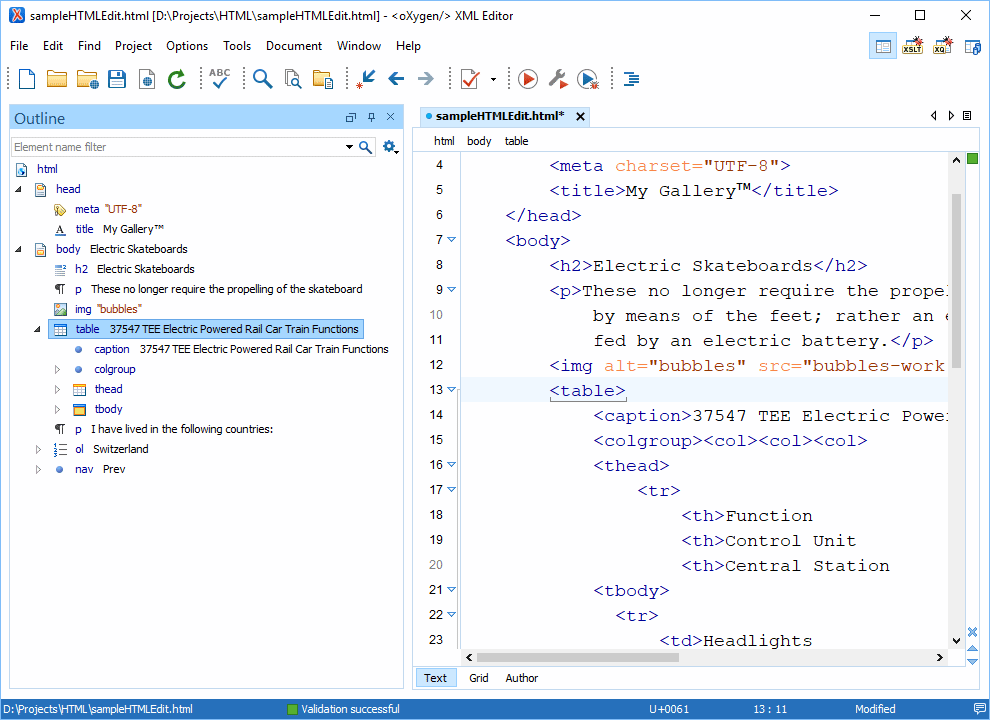Format and indent document icon

[x=631, y=79]
